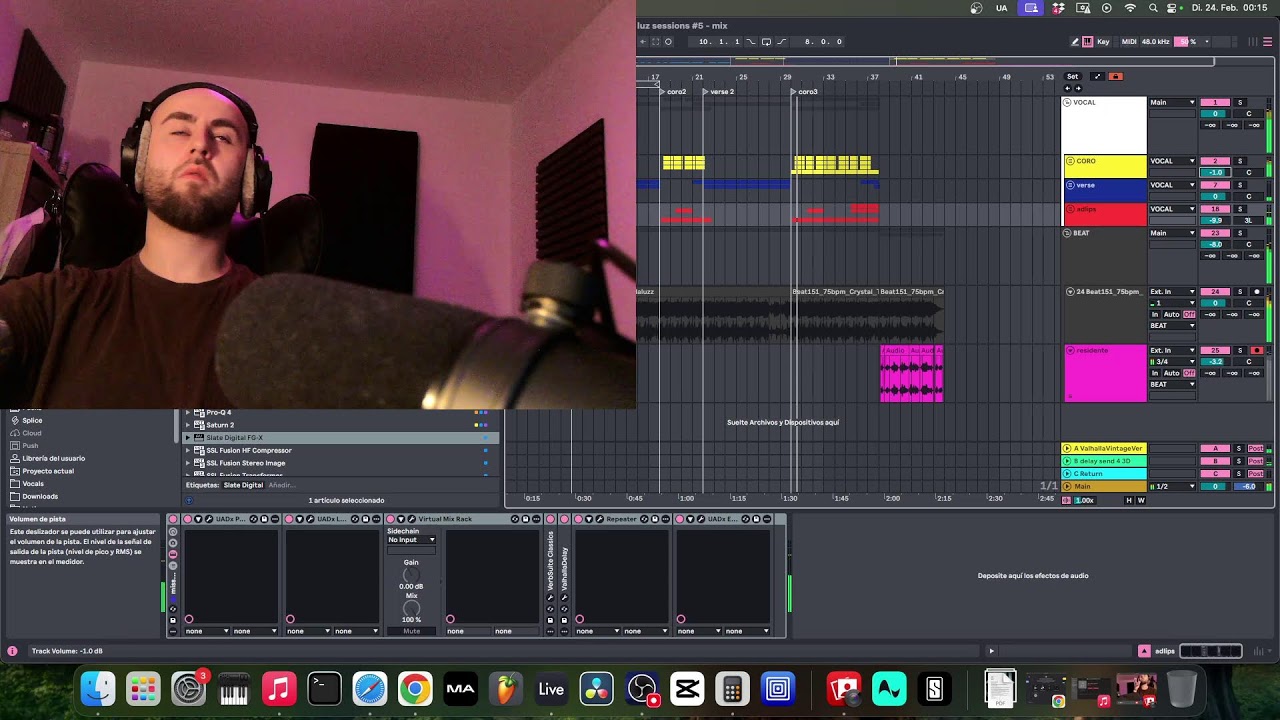Open Finder from the Dock
Screen dimensions: 1280x720
coord(97,689)
